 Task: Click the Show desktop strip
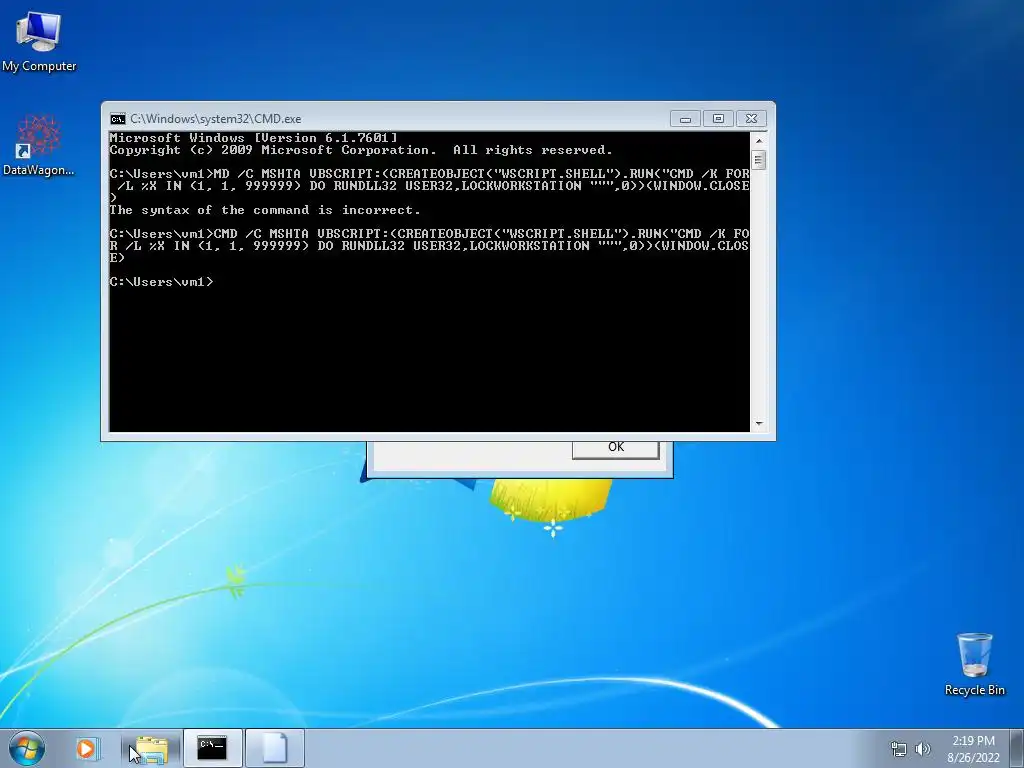(x=1017, y=748)
